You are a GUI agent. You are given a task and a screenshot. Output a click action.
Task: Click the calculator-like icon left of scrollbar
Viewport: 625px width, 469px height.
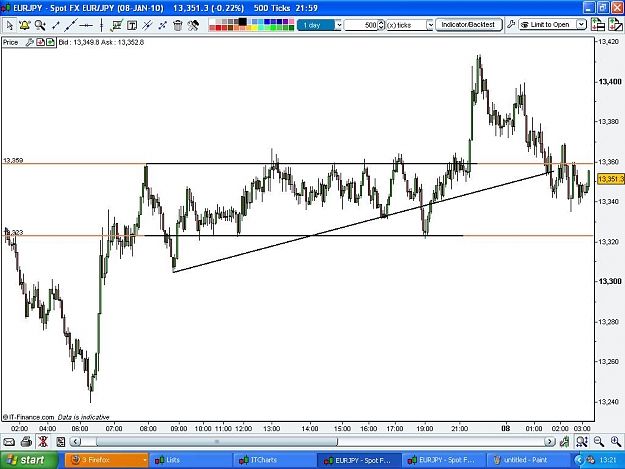[61, 442]
